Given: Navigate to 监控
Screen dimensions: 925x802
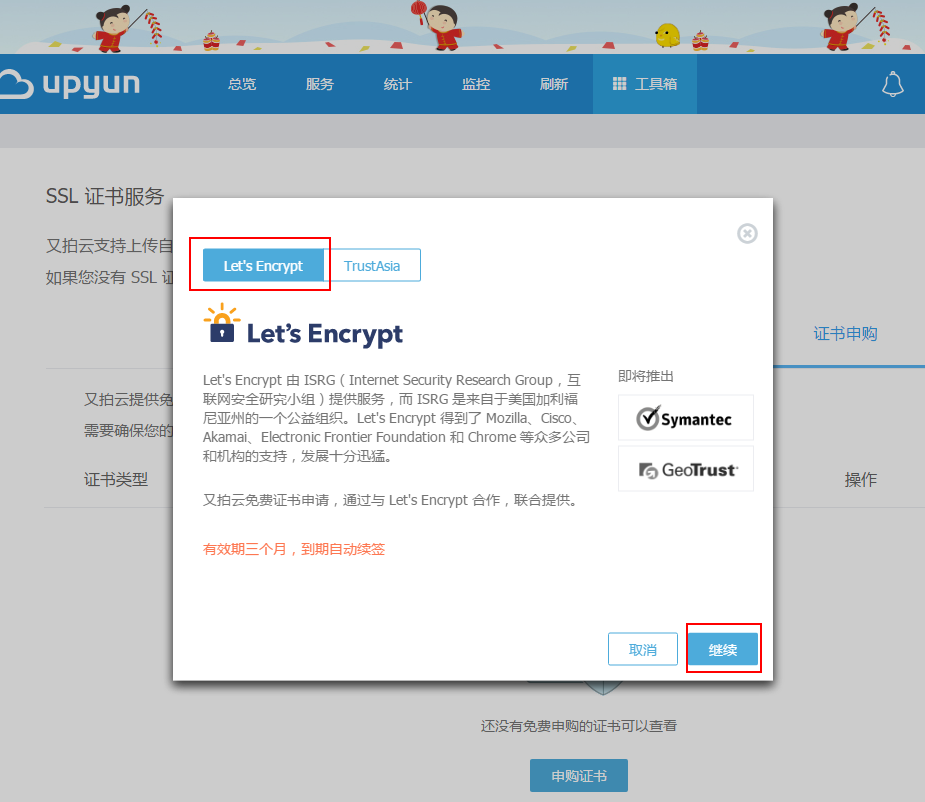Looking at the screenshot, I should 476,84.
